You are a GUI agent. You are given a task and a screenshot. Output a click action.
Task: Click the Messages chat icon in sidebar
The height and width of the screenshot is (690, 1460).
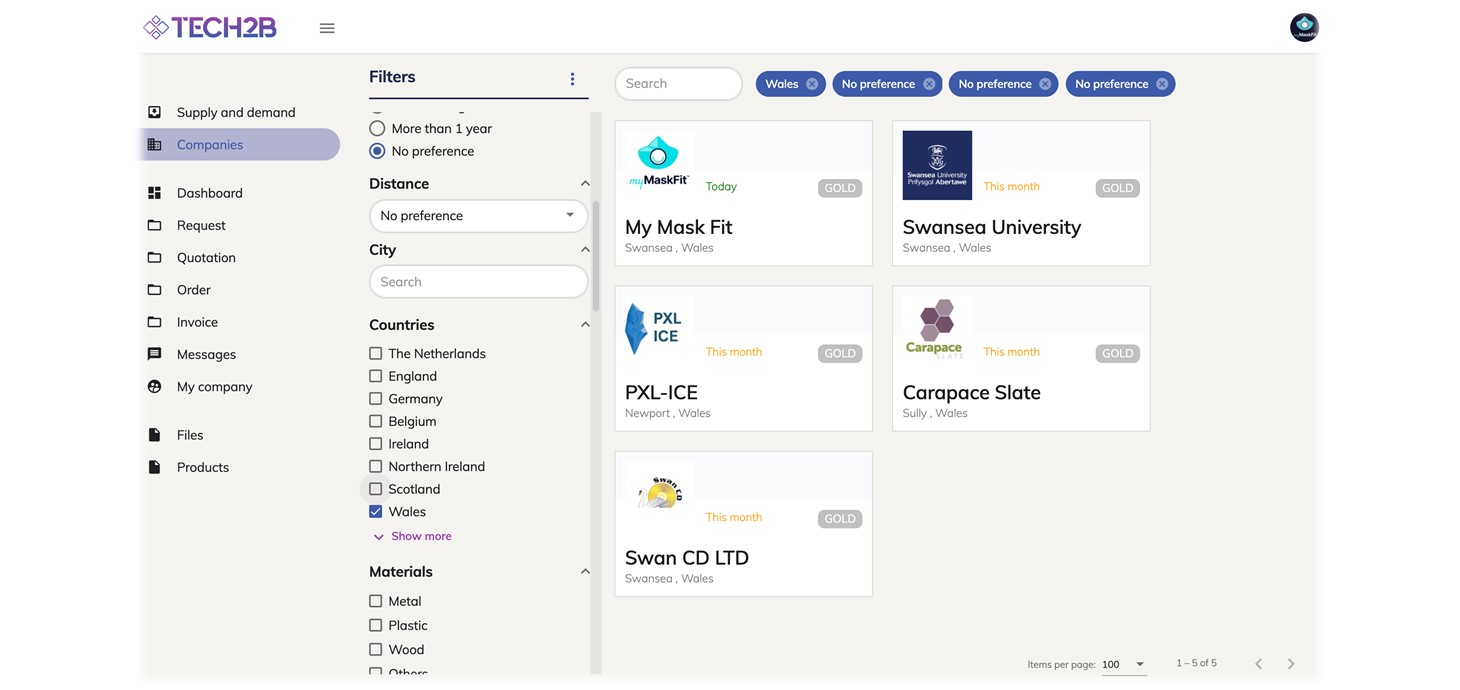coord(154,354)
